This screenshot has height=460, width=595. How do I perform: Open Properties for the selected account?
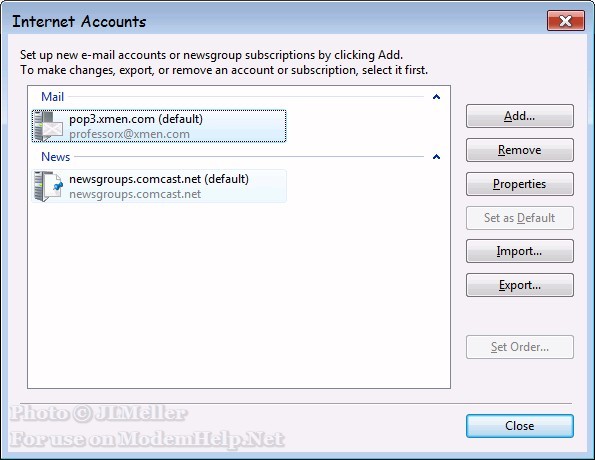click(519, 184)
